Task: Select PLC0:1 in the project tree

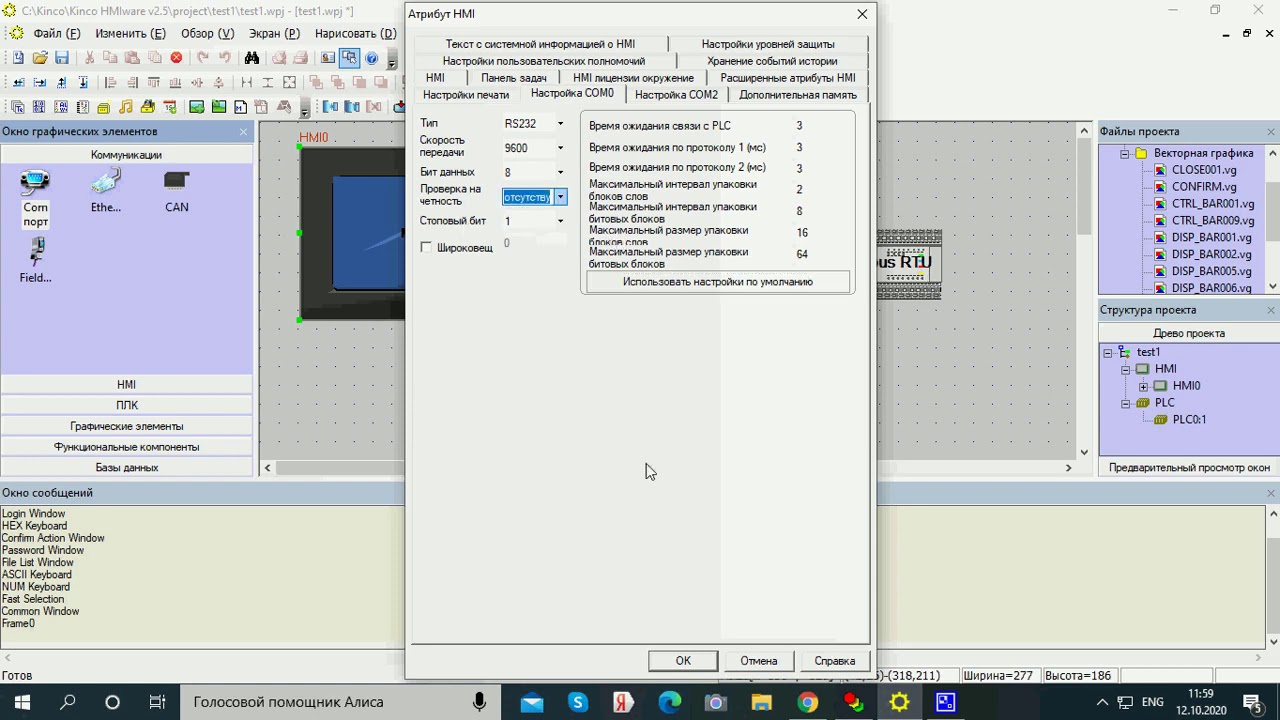Action: (x=1189, y=420)
